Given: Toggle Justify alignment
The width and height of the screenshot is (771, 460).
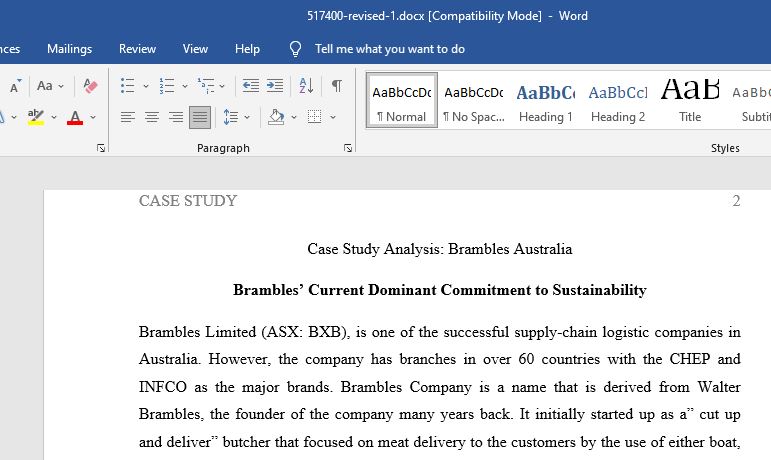Looking at the screenshot, I should (x=200, y=117).
